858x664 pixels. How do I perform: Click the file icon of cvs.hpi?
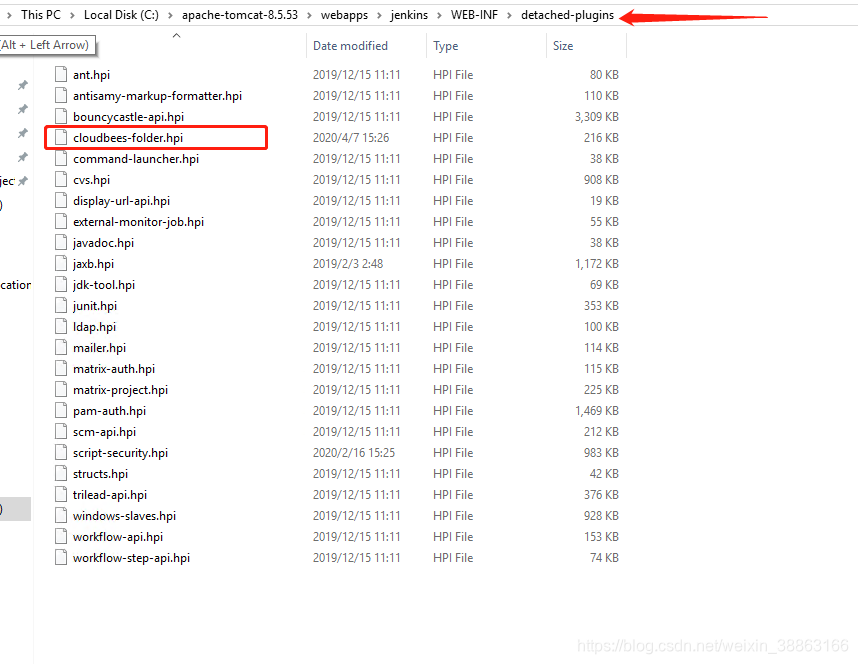coord(61,180)
